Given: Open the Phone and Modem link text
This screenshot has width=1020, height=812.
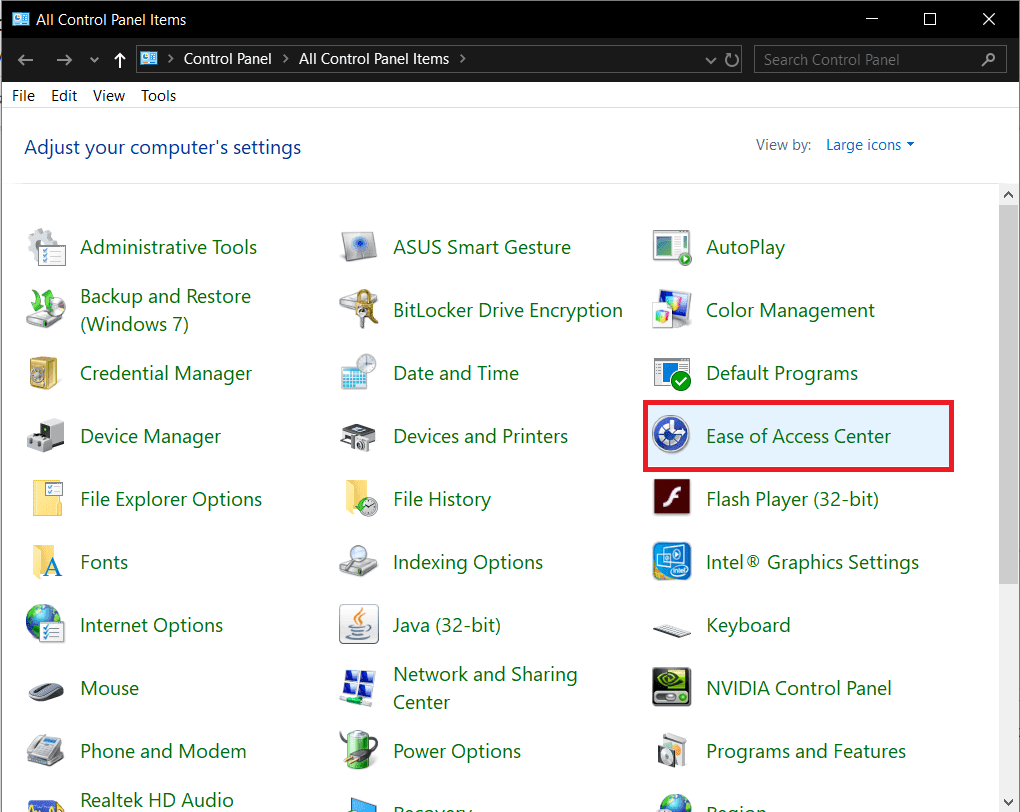Looking at the screenshot, I should [x=163, y=751].
